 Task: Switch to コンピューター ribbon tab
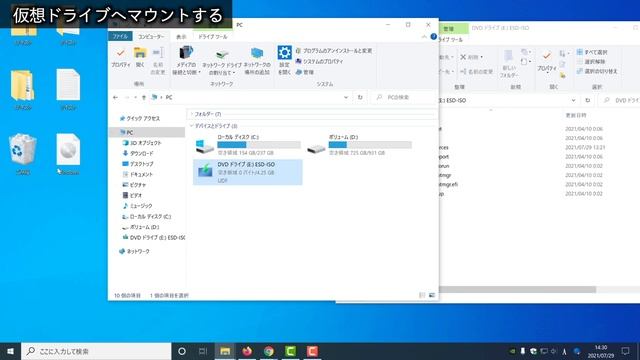point(151,36)
